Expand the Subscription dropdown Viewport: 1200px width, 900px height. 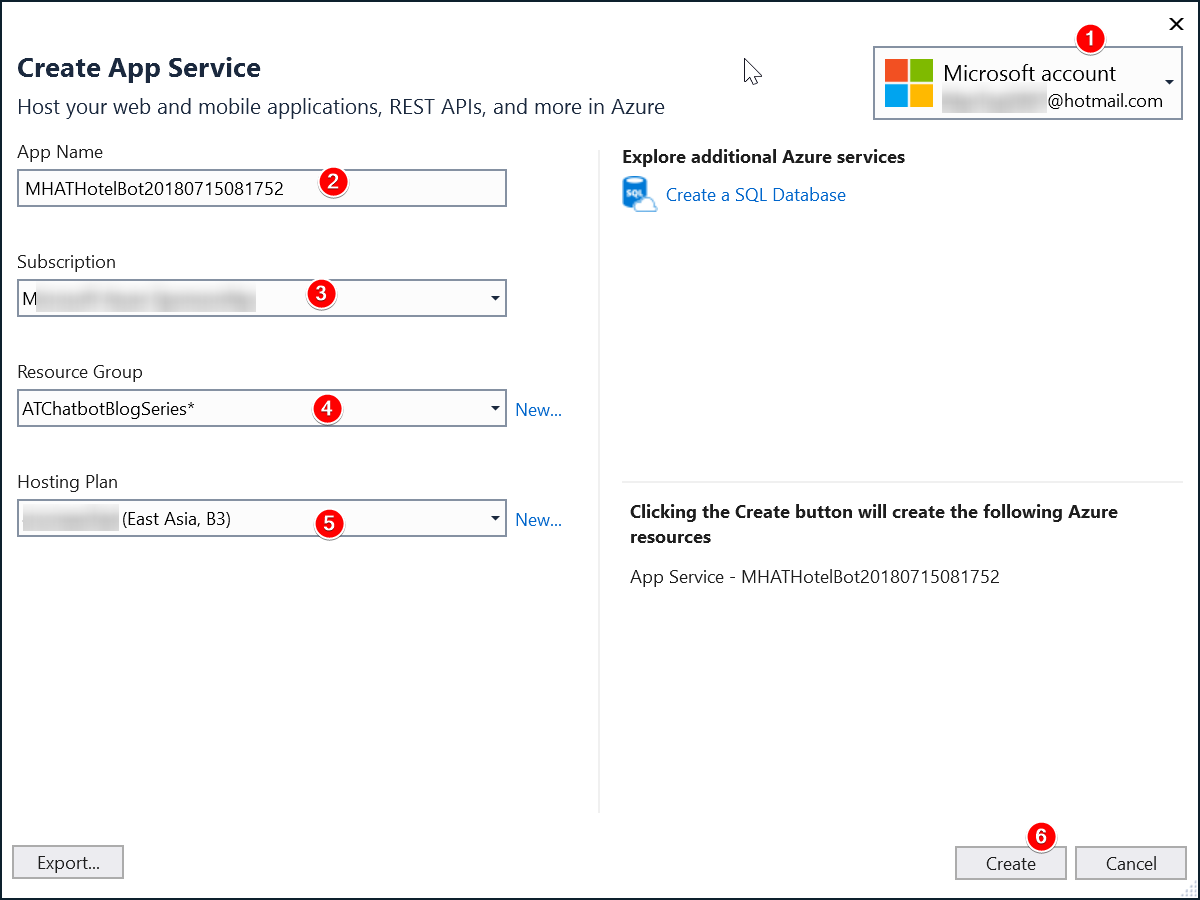[495, 298]
